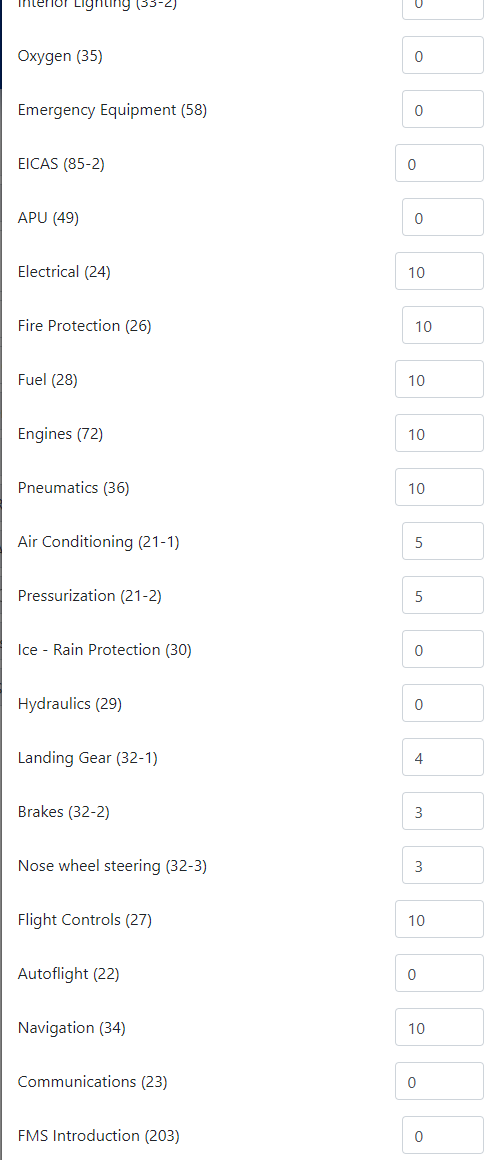
Task: Click the Pressurization (21-2) input box
Action: click(442, 596)
